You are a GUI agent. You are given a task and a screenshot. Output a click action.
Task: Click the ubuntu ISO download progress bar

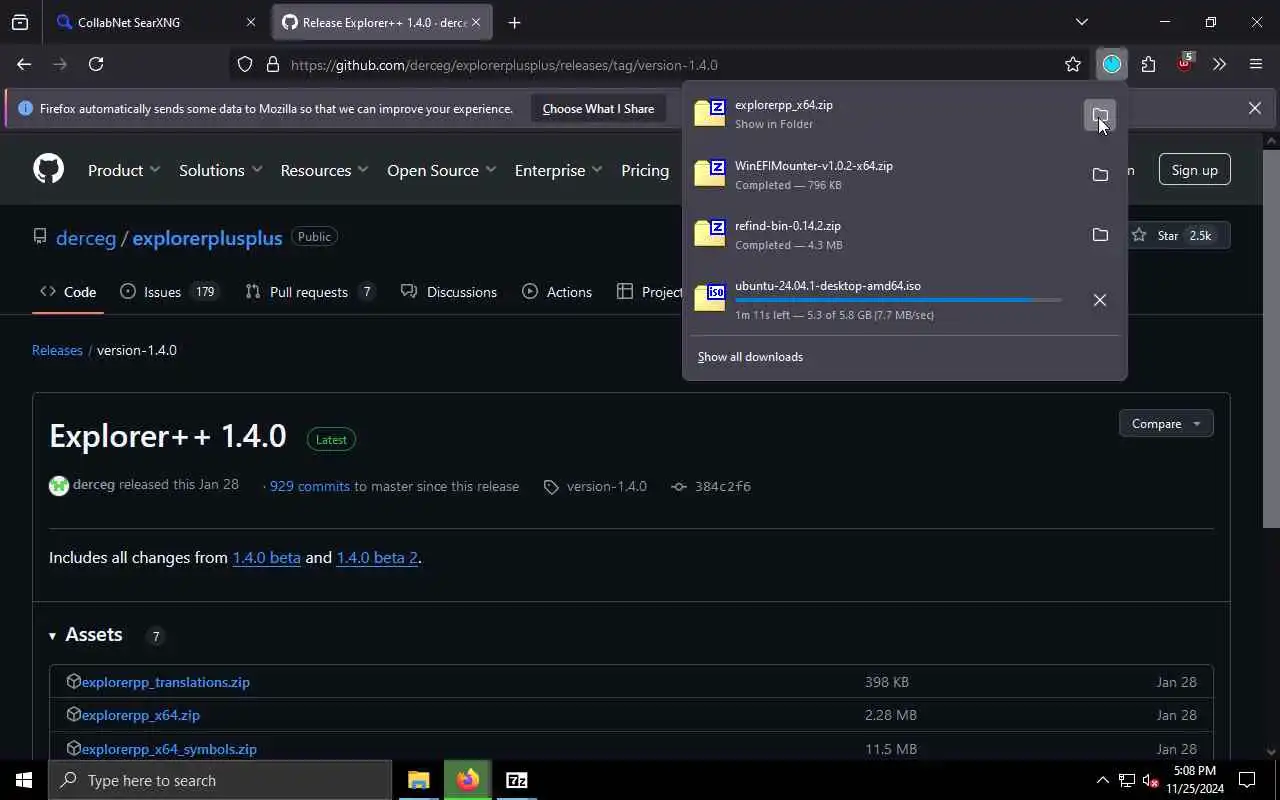coord(898,300)
